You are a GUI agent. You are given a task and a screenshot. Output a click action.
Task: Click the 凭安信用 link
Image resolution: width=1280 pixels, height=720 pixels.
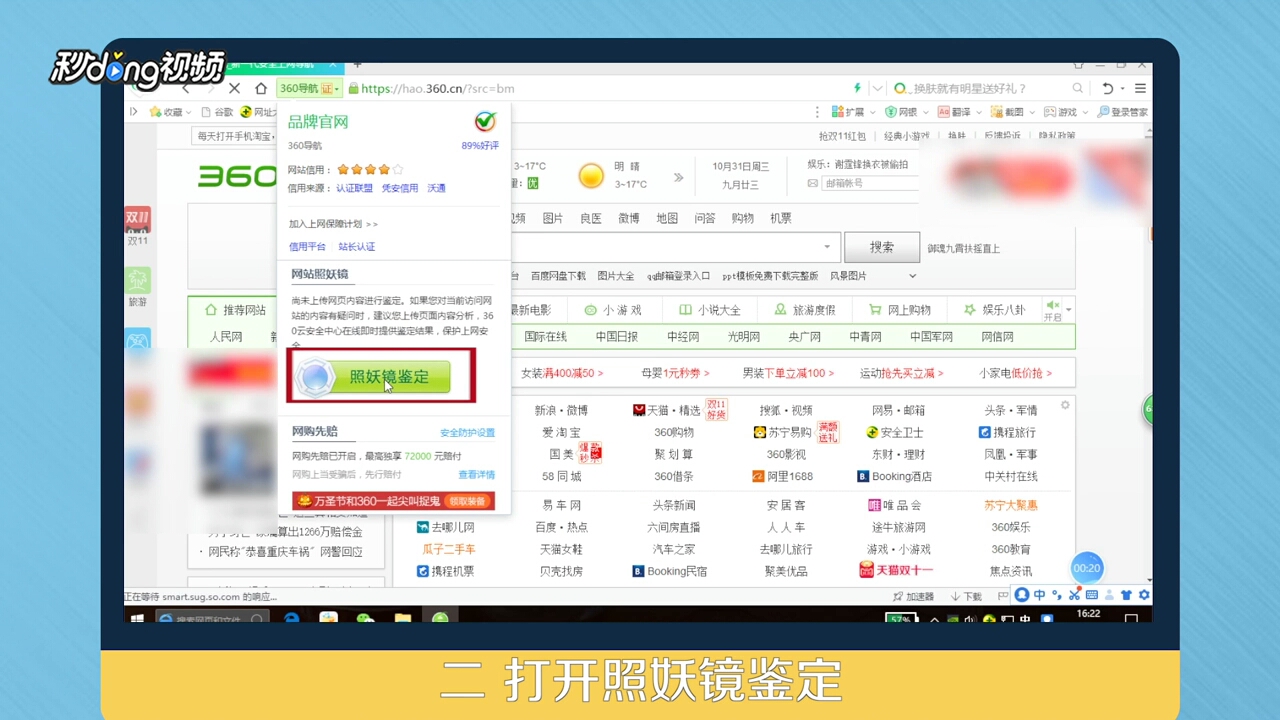(400, 188)
